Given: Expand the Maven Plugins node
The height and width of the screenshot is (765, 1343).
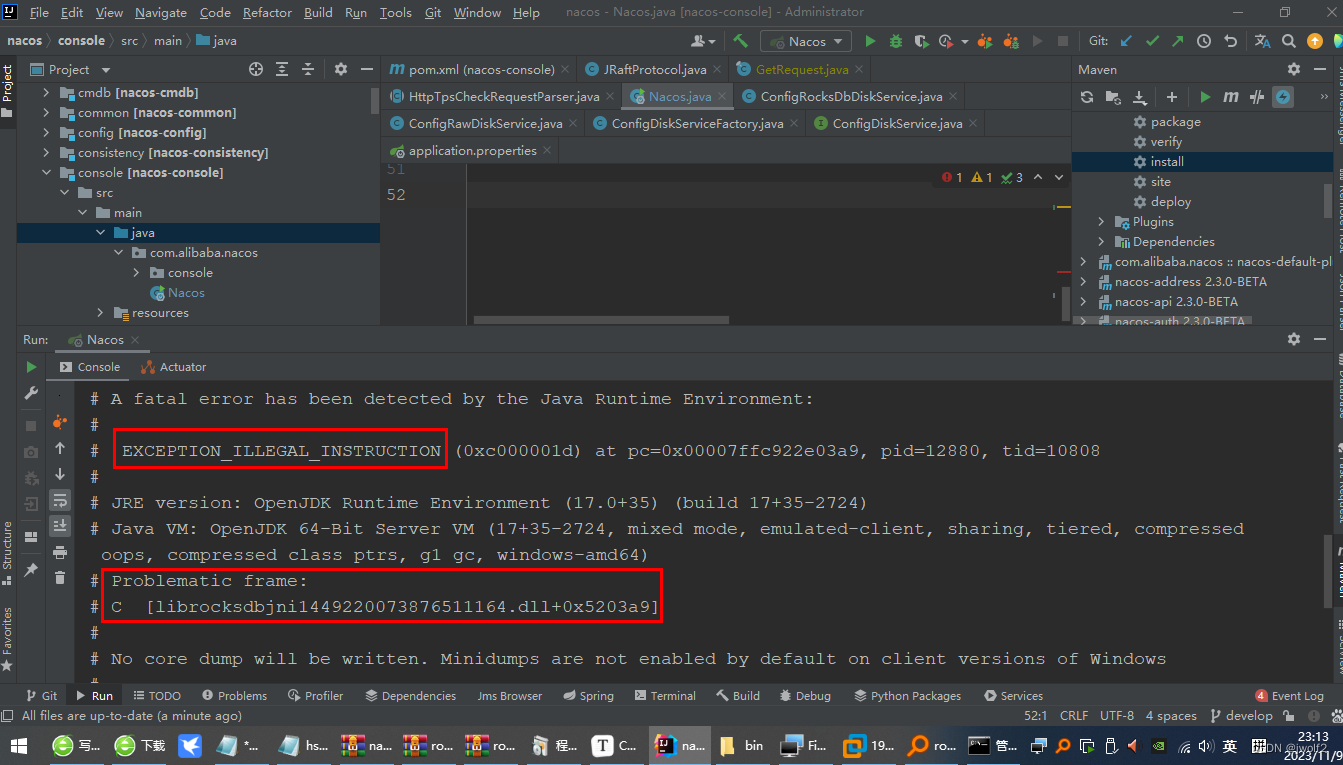Looking at the screenshot, I should point(1102,222).
